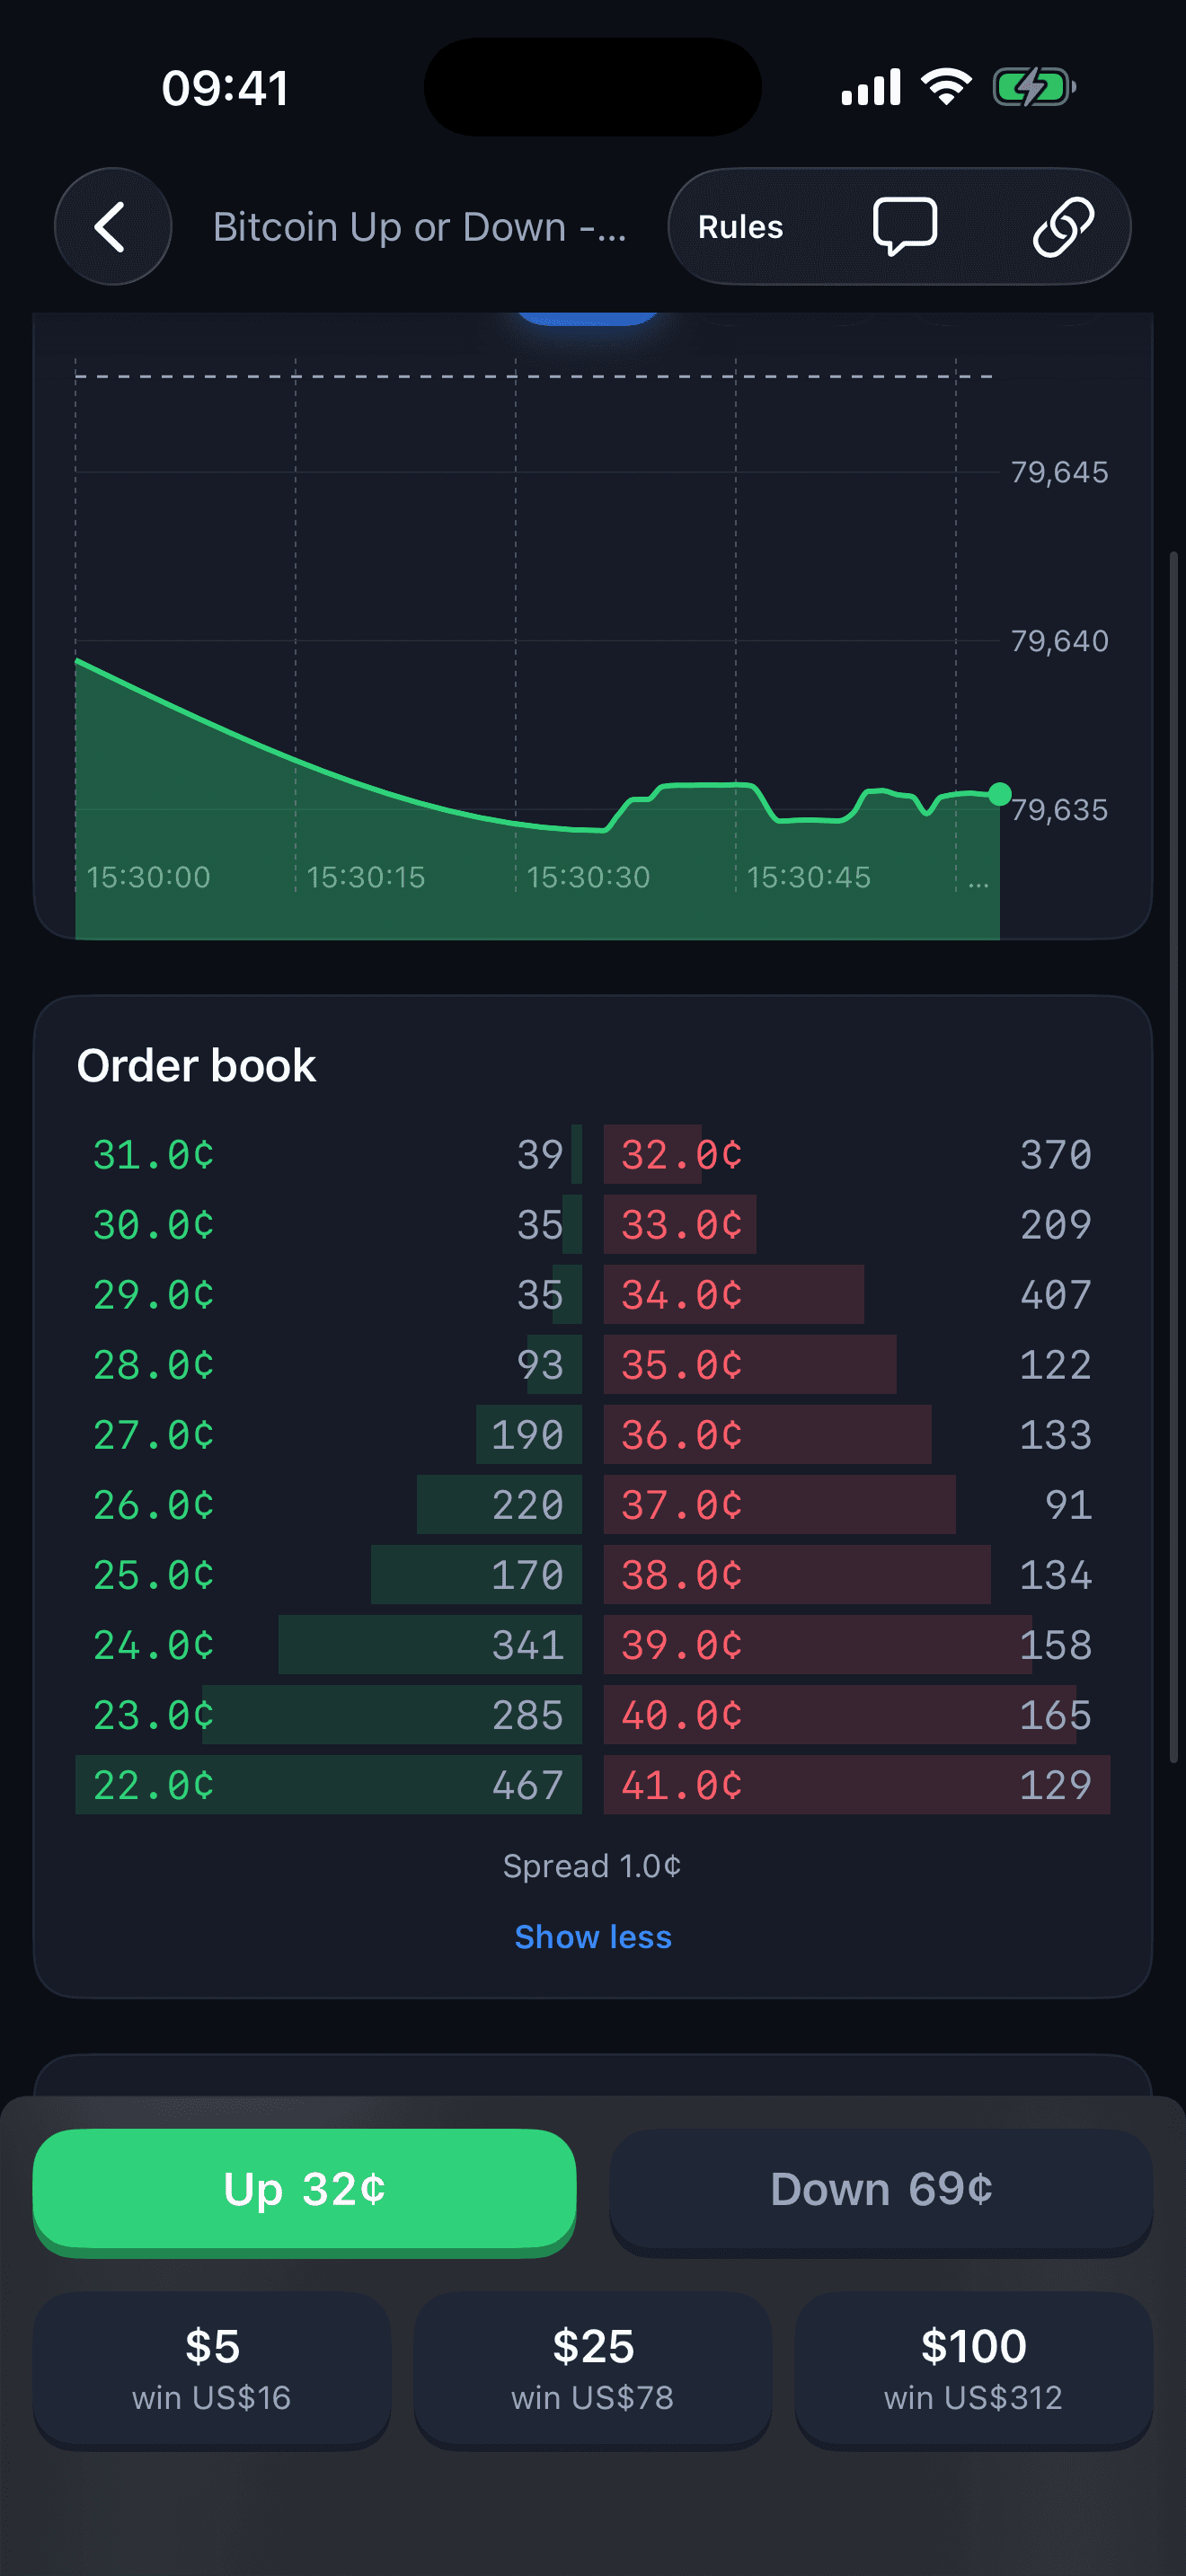Tap the 09:41 clock in status bar

(226, 88)
